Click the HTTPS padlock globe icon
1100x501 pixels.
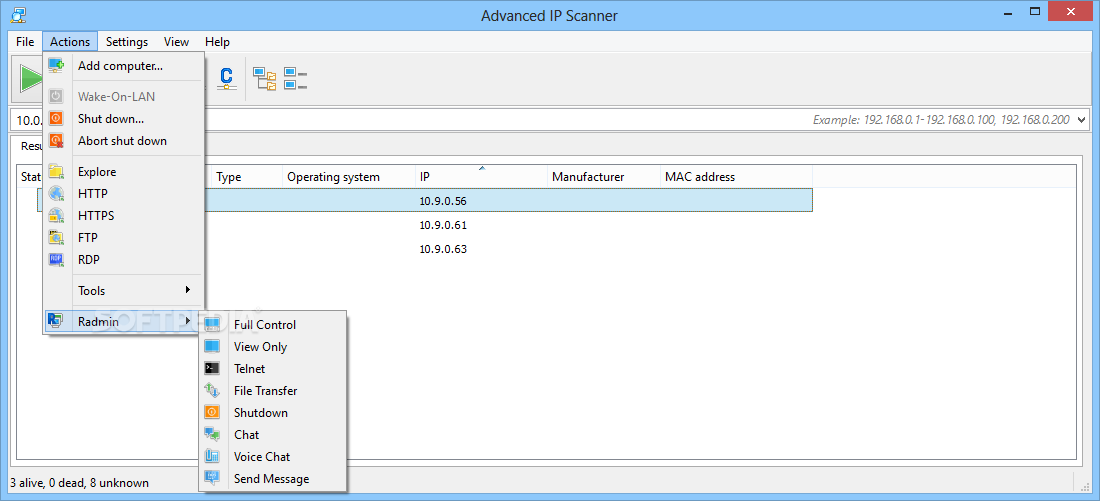[56, 215]
